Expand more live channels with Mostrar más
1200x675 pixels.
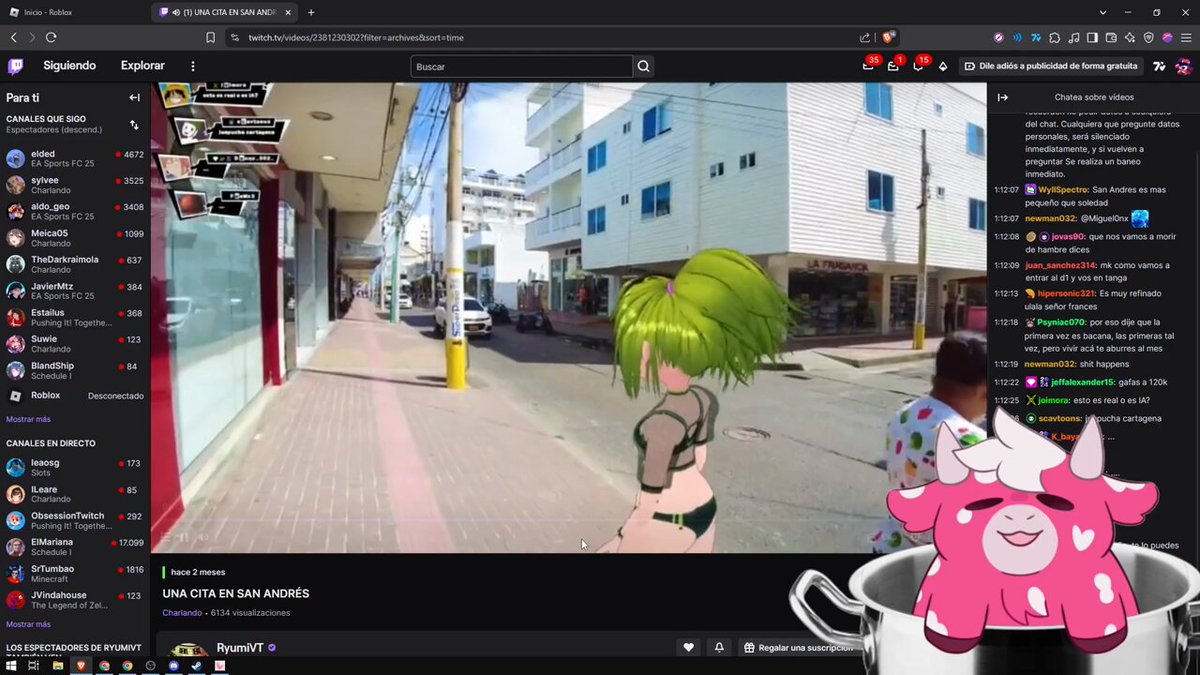pyautogui.click(x=28, y=624)
